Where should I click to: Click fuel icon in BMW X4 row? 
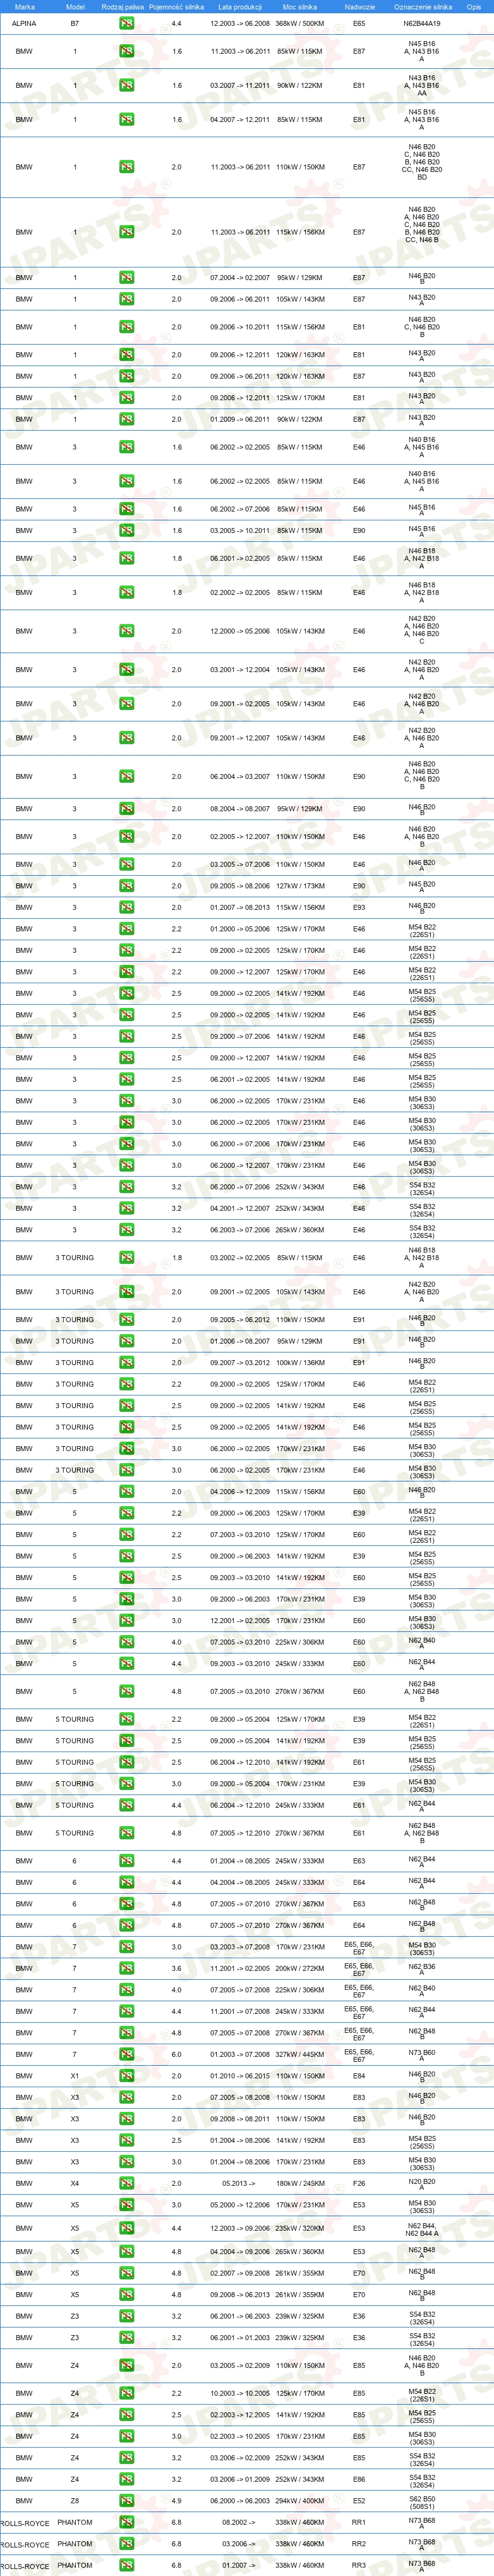point(126,2183)
